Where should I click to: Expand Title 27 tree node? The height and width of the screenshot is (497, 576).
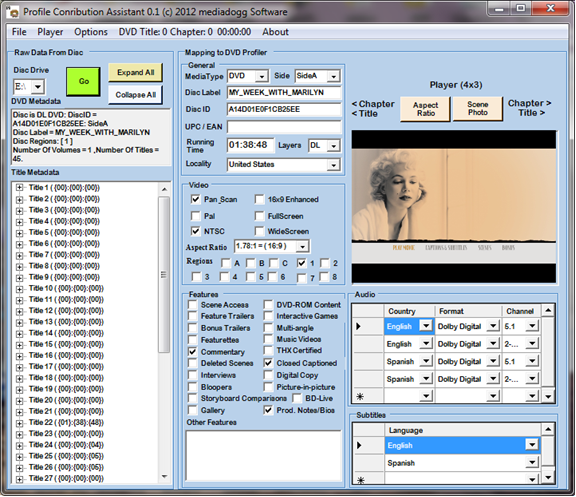click(19, 479)
